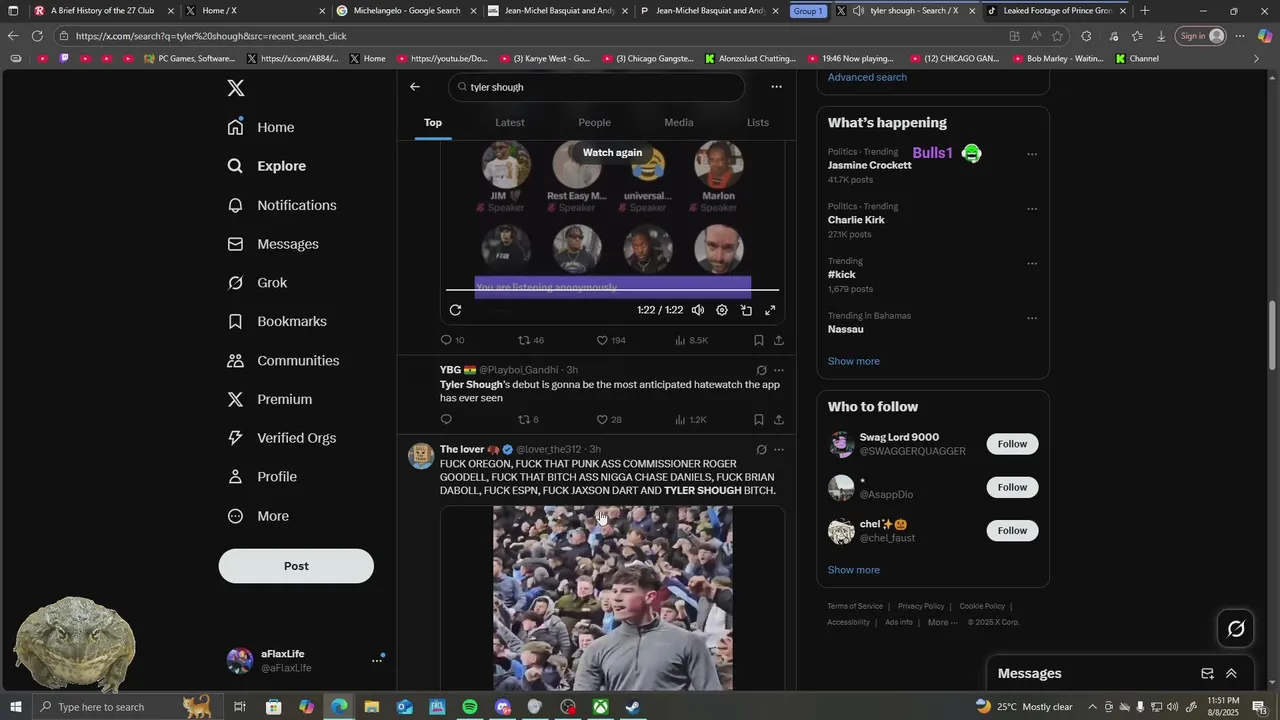Image resolution: width=1280 pixels, height=720 pixels.
Task: Switch to the Lists tab
Action: point(758,122)
